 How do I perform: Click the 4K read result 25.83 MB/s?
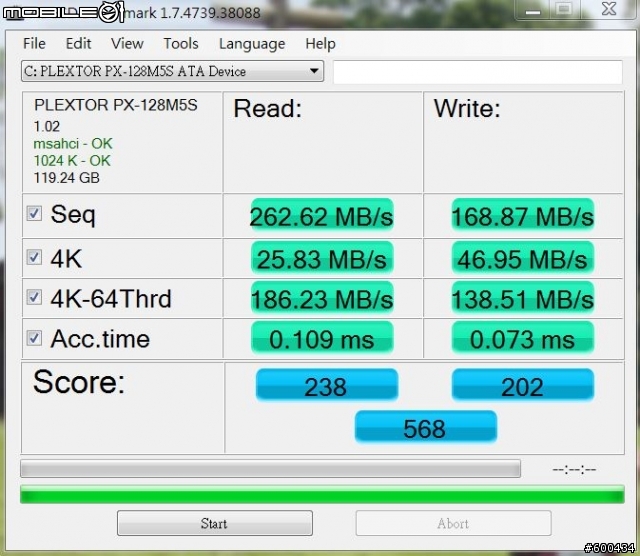[x=322, y=258]
